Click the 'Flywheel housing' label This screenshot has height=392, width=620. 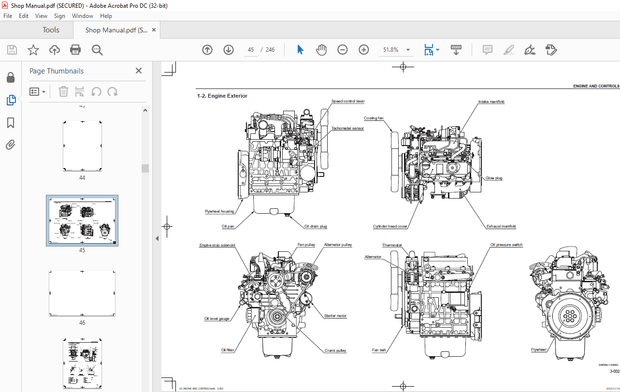219,212
